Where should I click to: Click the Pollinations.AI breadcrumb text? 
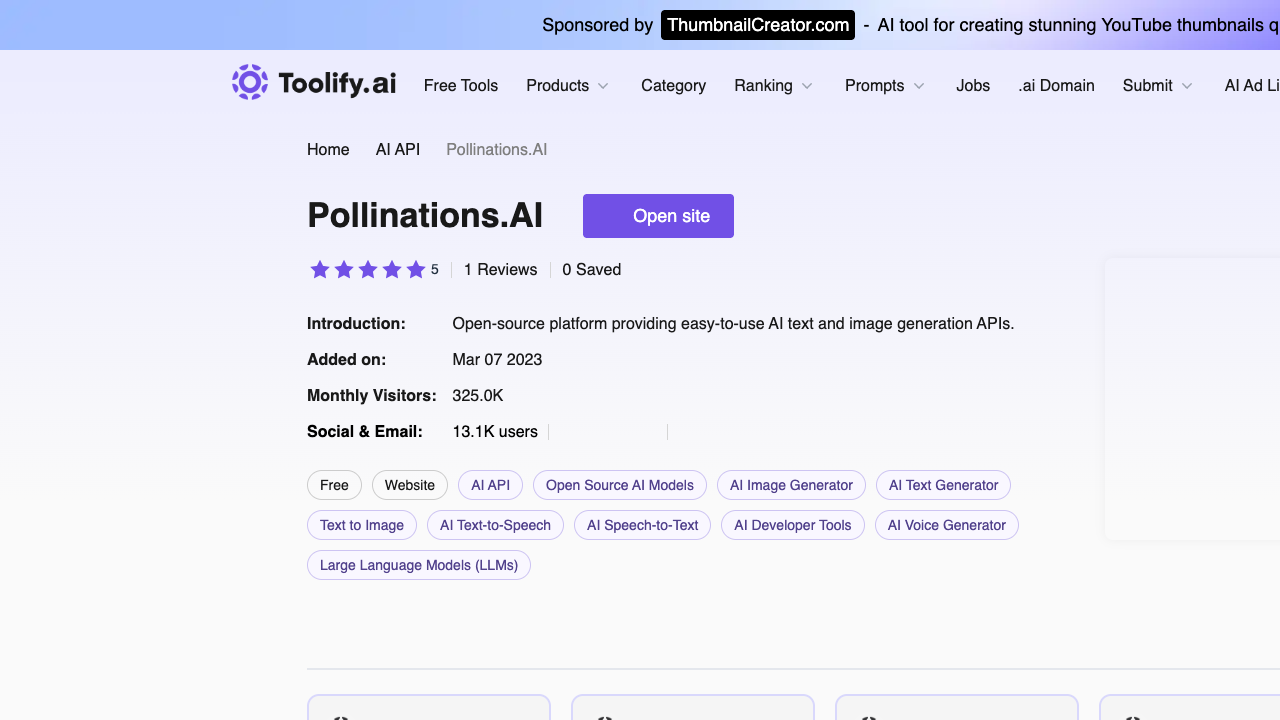click(x=497, y=150)
